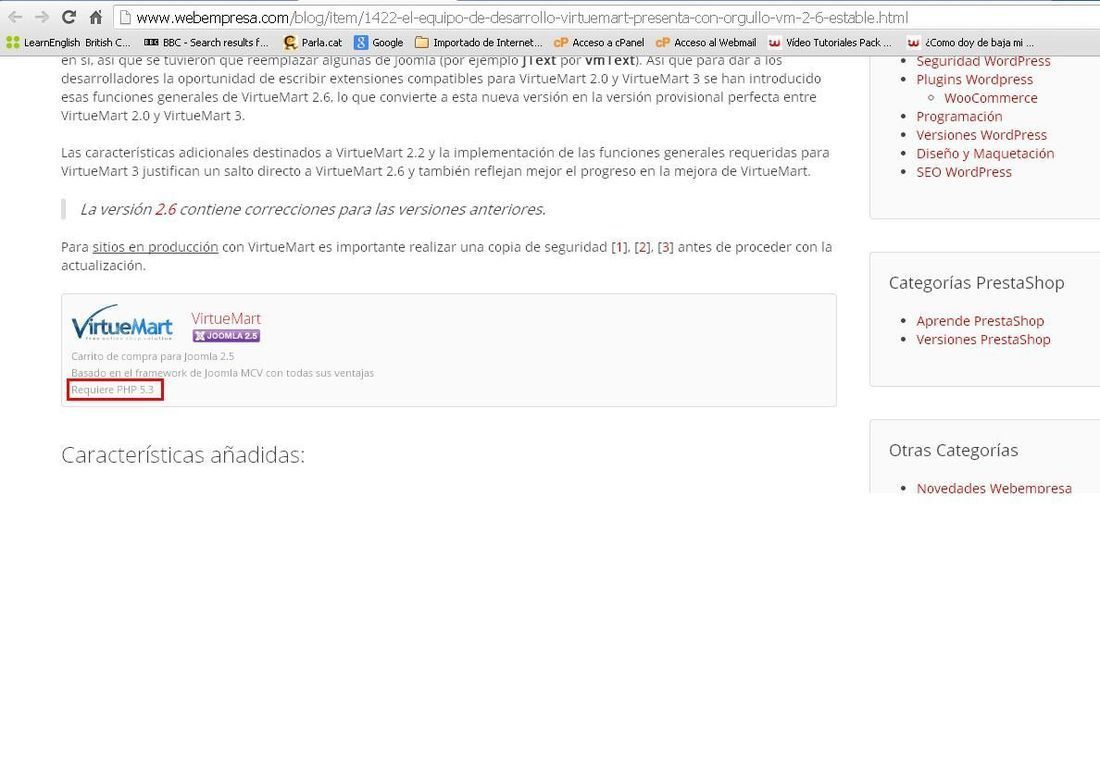Open Google bookmark

click(x=379, y=43)
